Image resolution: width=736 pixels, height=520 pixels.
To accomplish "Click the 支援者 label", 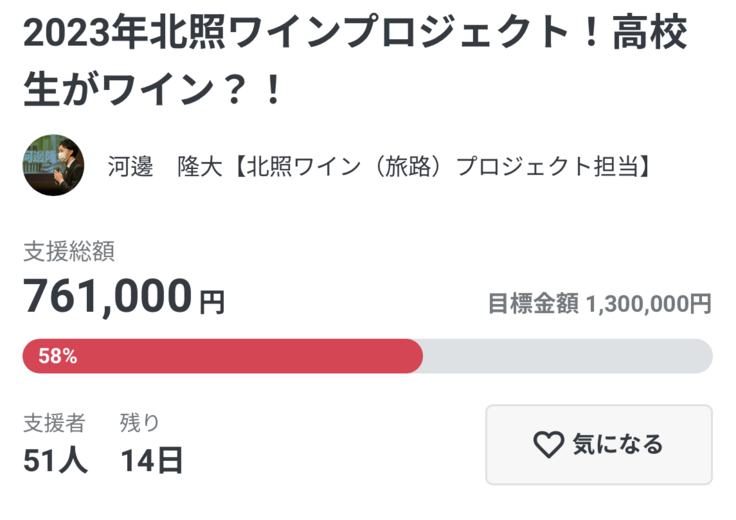I will (x=54, y=423).
